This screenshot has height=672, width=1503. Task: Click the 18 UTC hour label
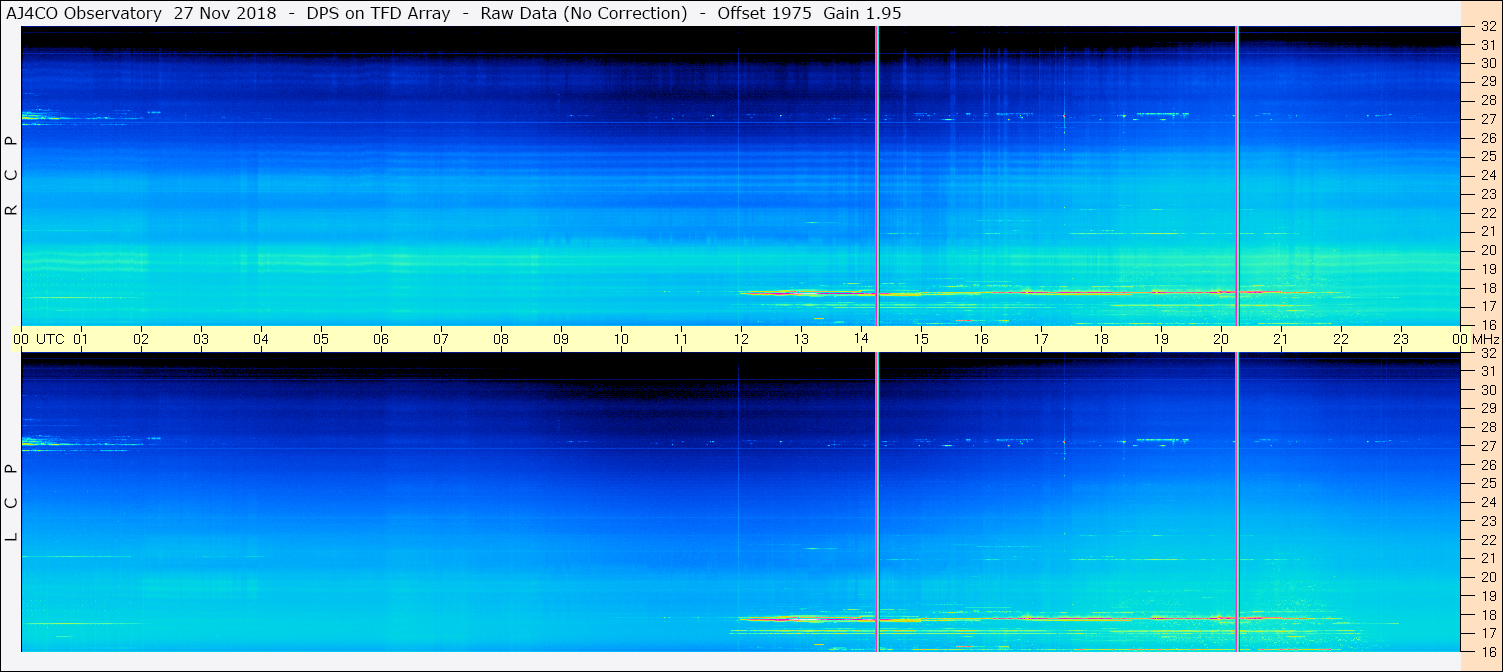coord(1101,339)
